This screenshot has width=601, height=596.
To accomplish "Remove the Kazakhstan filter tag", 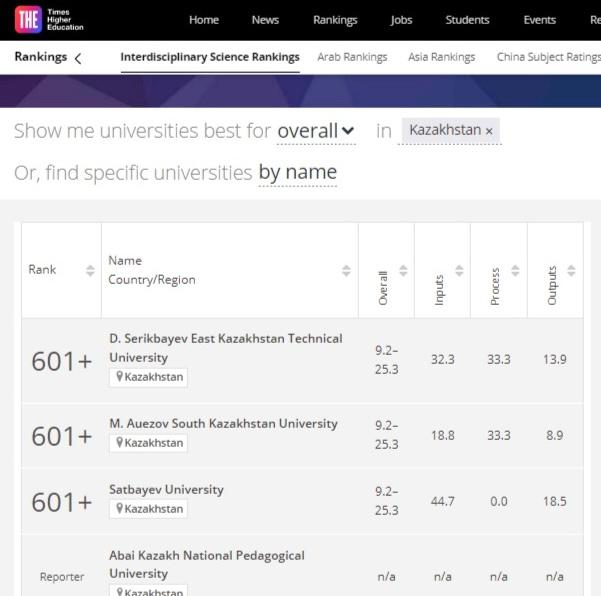I will (x=489, y=131).
